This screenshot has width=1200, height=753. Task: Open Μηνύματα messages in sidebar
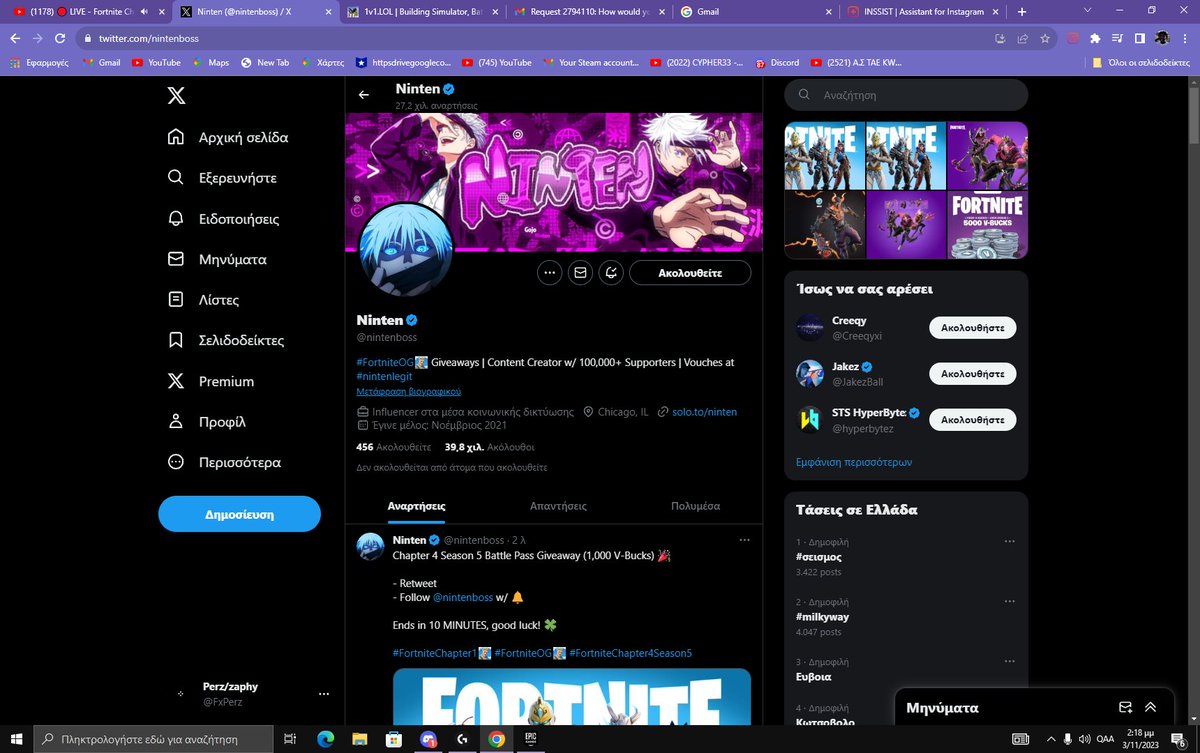point(217,259)
